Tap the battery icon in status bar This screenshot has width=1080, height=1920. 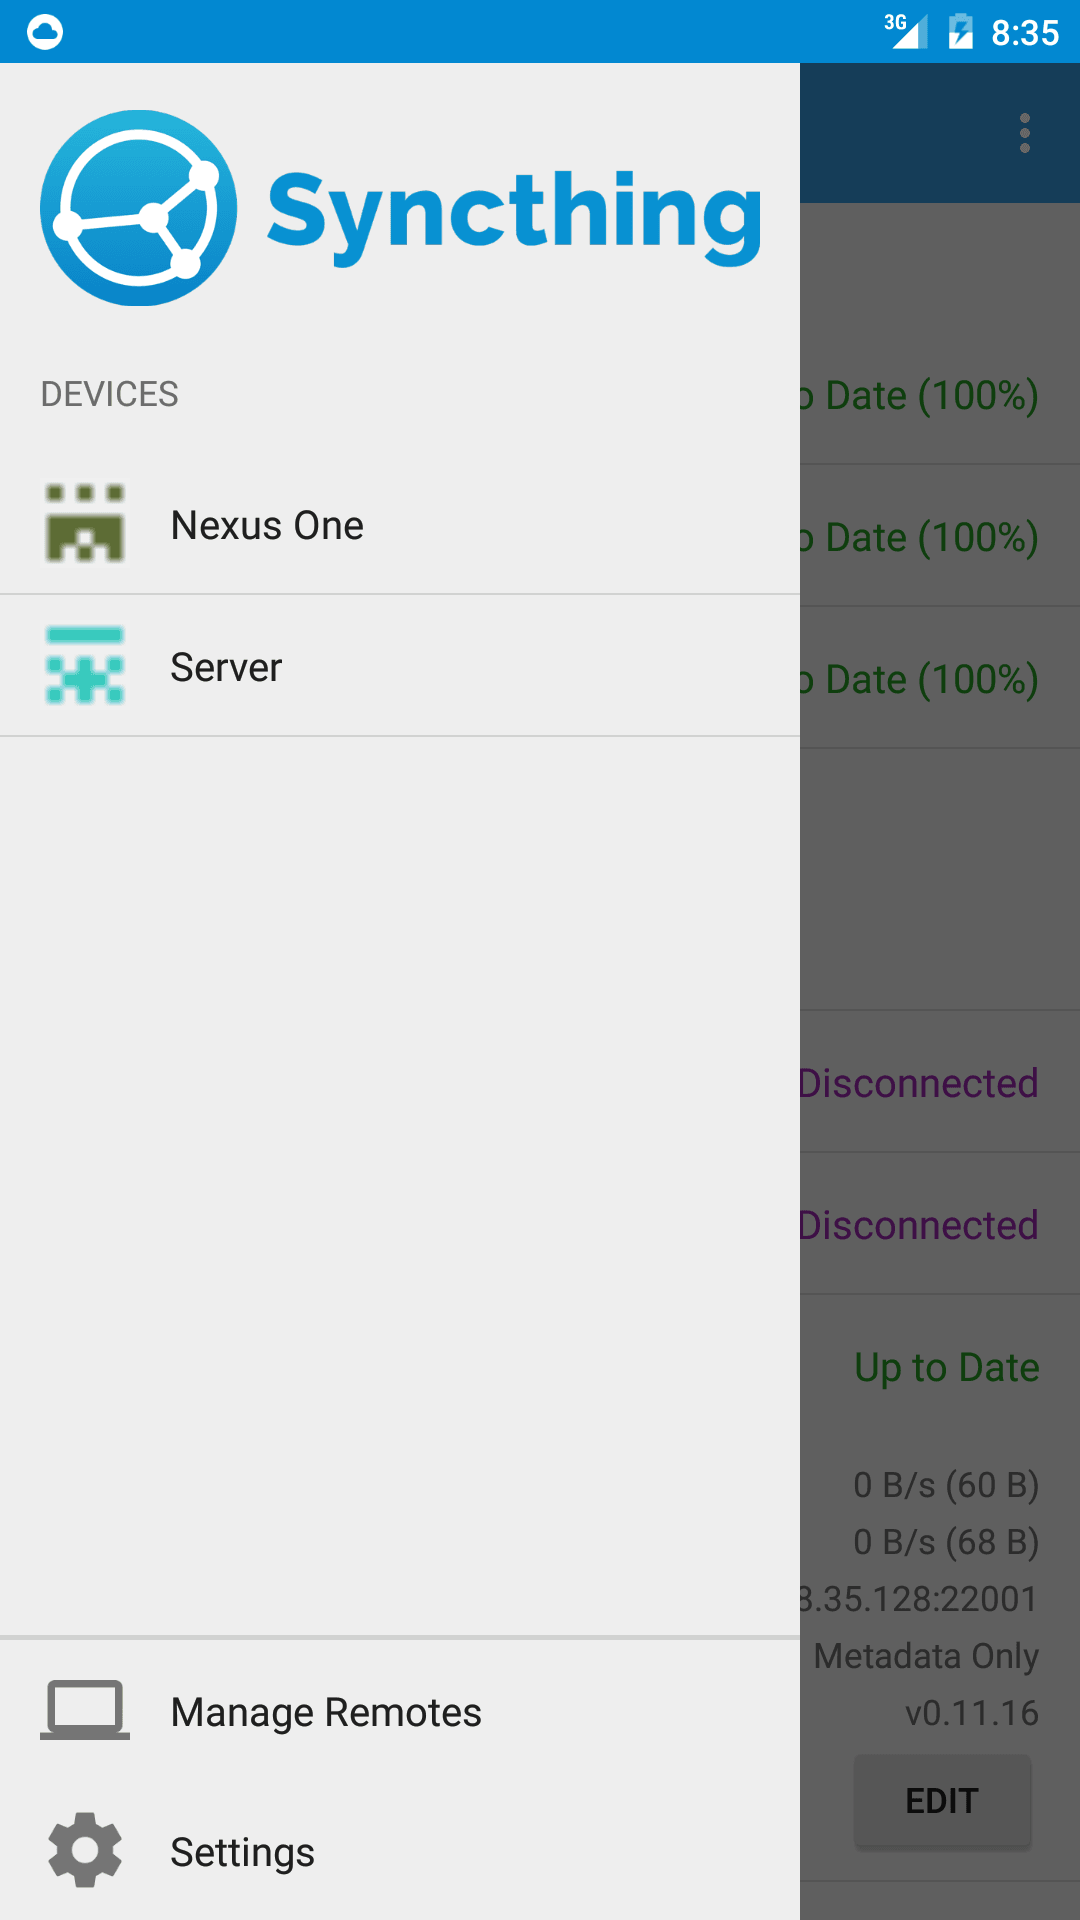click(x=961, y=31)
